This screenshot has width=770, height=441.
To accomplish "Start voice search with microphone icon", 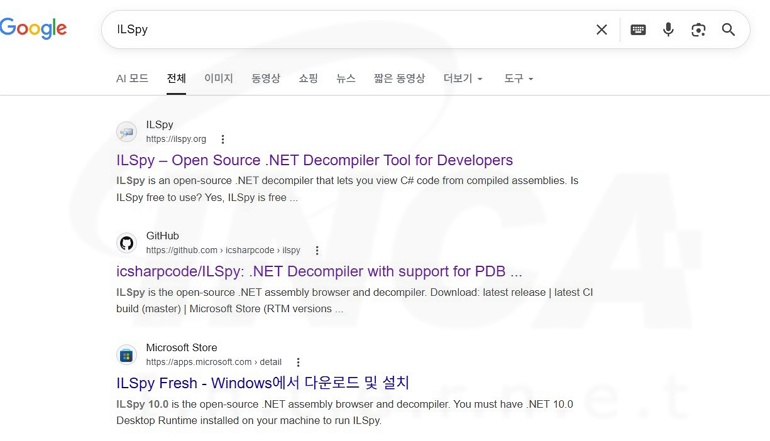I will pyautogui.click(x=668, y=29).
